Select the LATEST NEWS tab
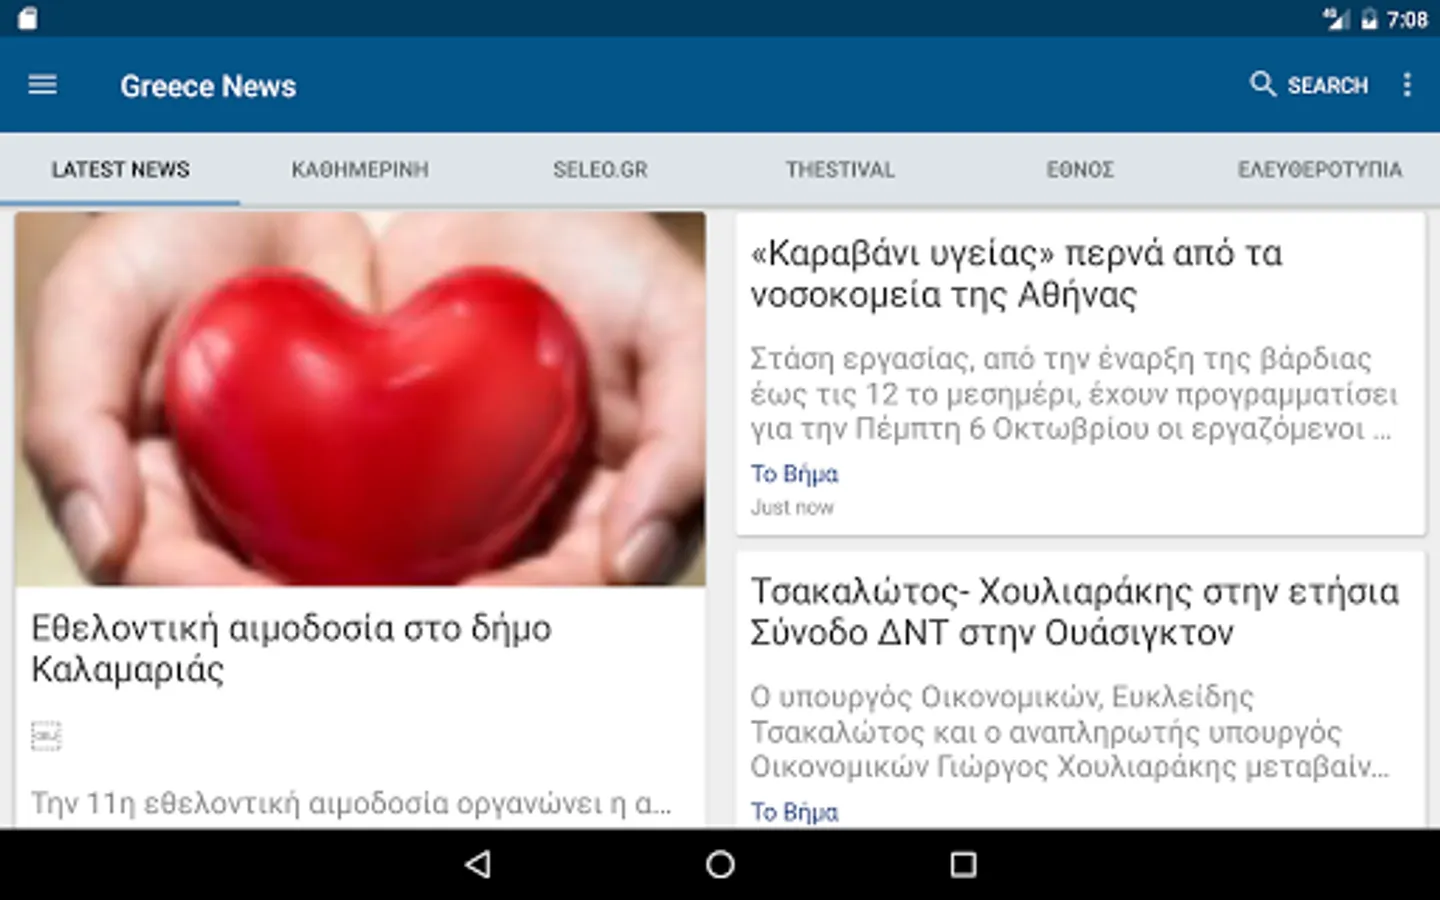The height and width of the screenshot is (900, 1440). pyautogui.click(x=120, y=169)
